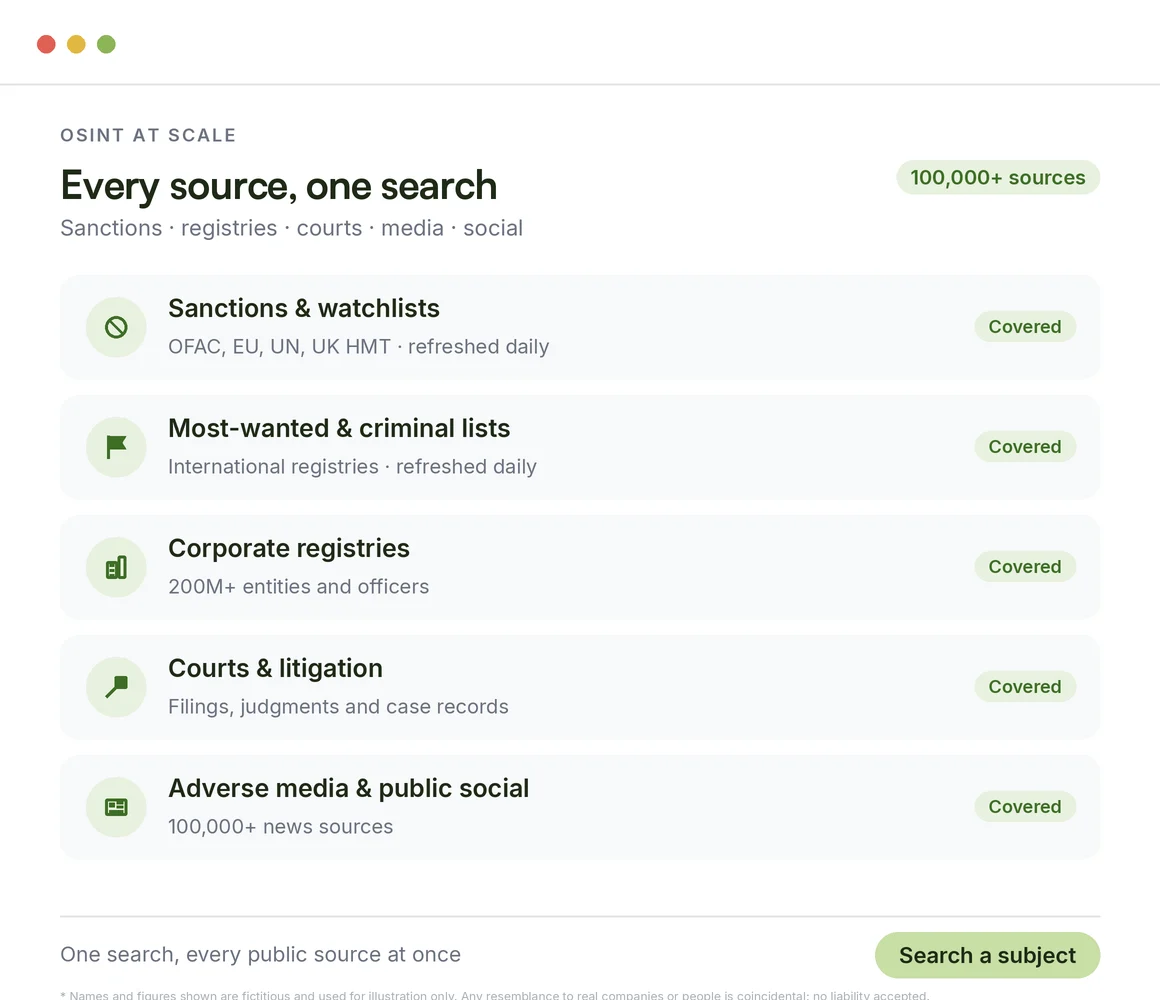The height and width of the screenshot is (1000, 1160).
Task: Click the green maximize window dot
Action: [x=107, y=44]
